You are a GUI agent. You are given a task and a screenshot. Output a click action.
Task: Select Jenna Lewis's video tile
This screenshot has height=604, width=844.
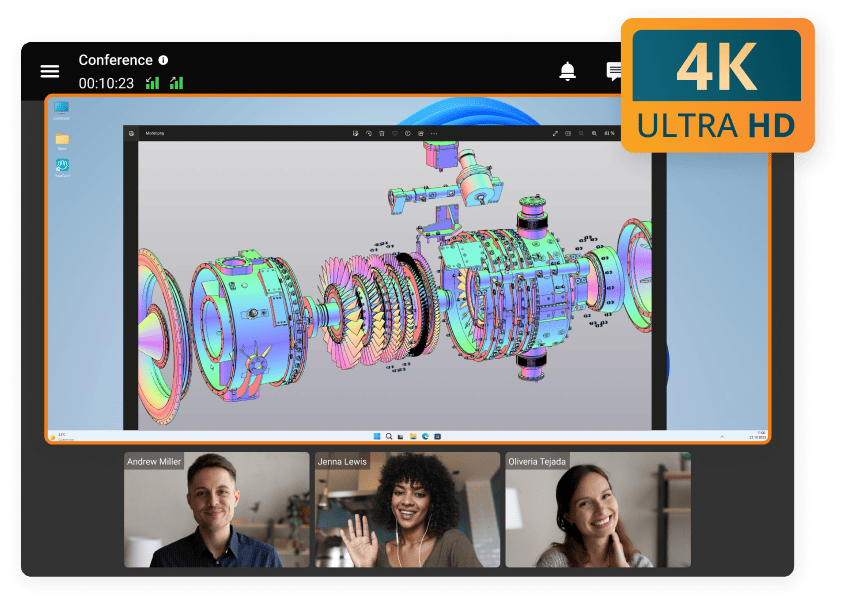coord(407,509)
